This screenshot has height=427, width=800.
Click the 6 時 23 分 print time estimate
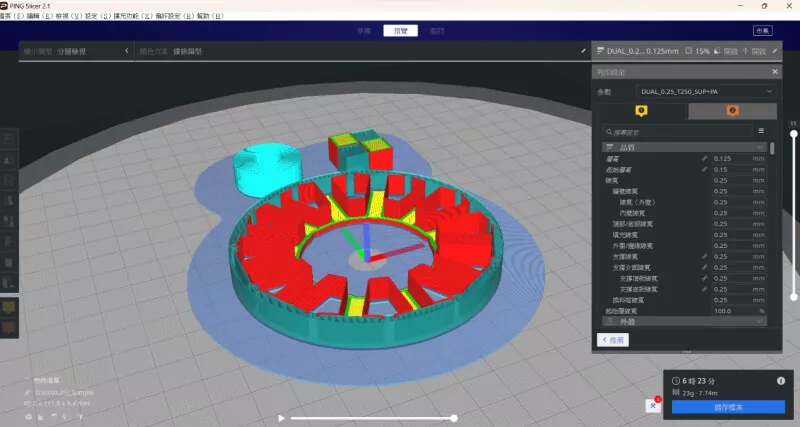(x=698, y=381)
